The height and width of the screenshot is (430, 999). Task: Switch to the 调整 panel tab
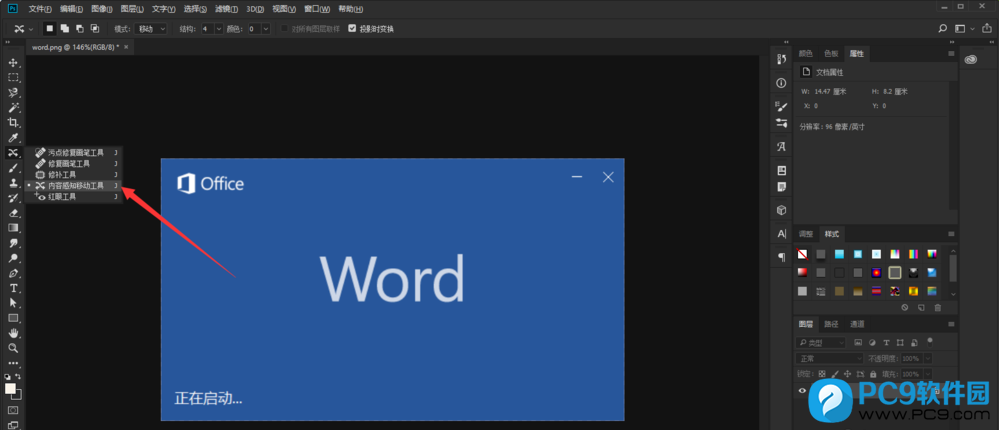tap(806, 234)
